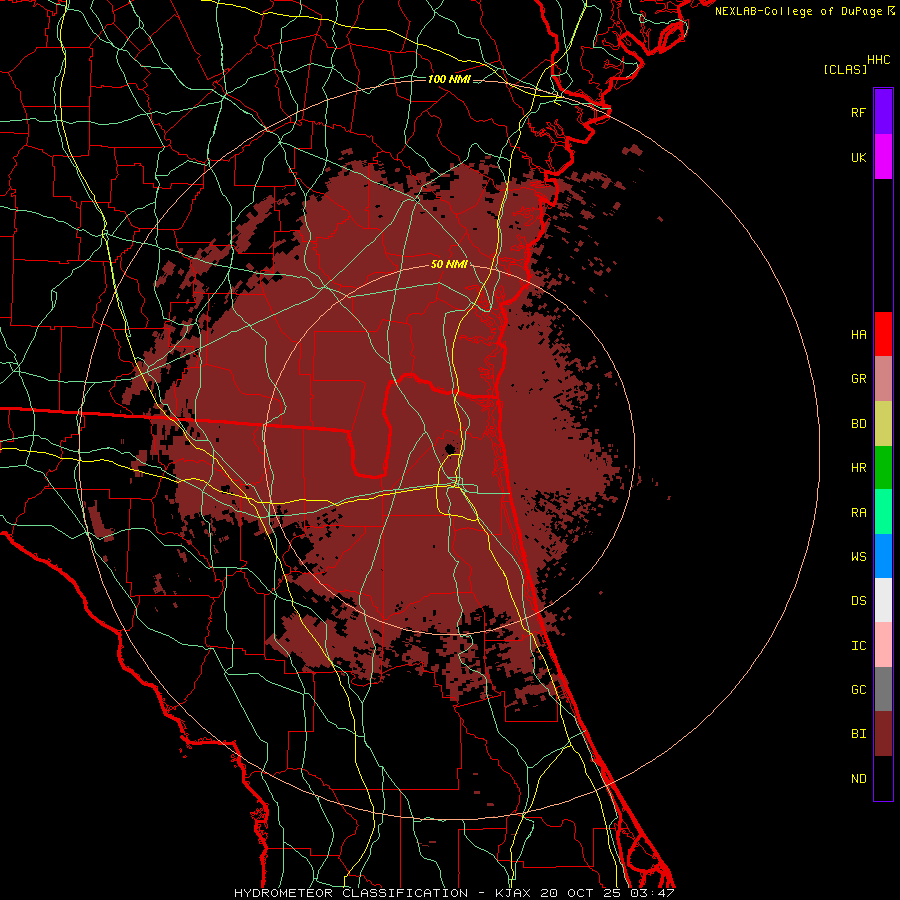Click the RA legend label

click(x=859, y=513)
